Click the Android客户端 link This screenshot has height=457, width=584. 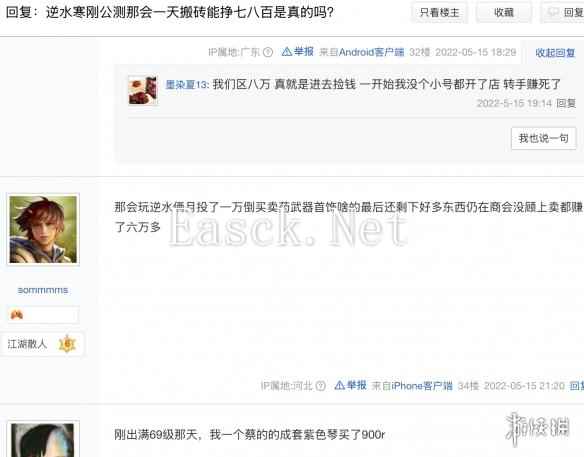371,52
